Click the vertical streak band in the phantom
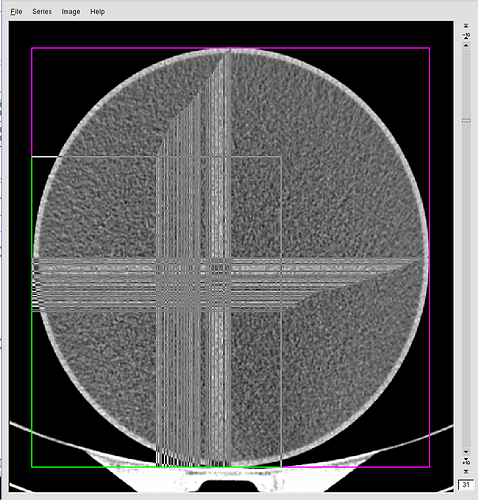478x500 pixels. coord(193,260)
